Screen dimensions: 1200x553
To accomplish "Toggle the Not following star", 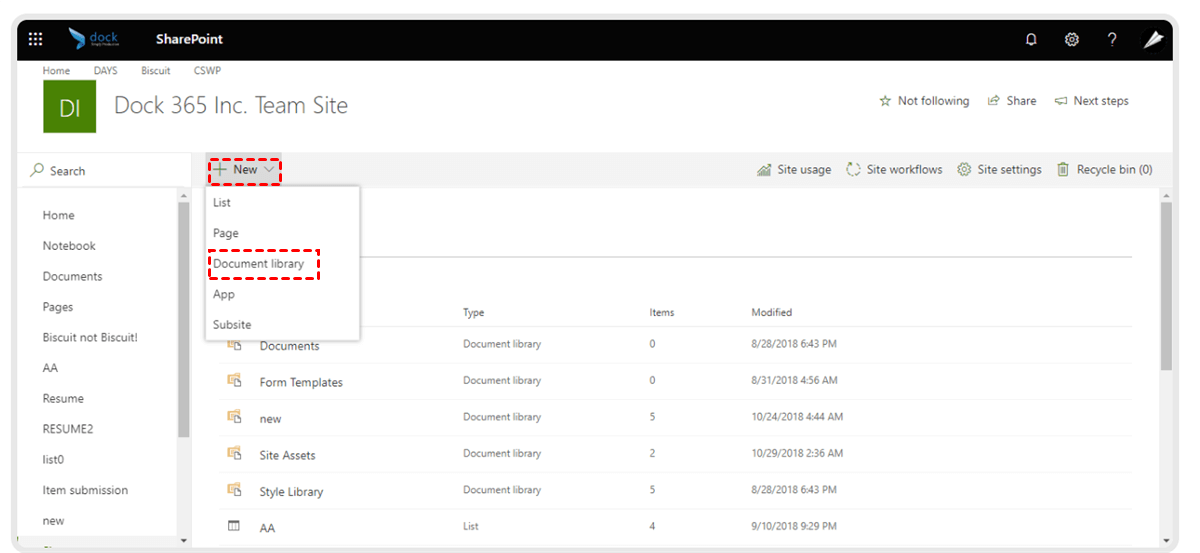I will (924, 101).
